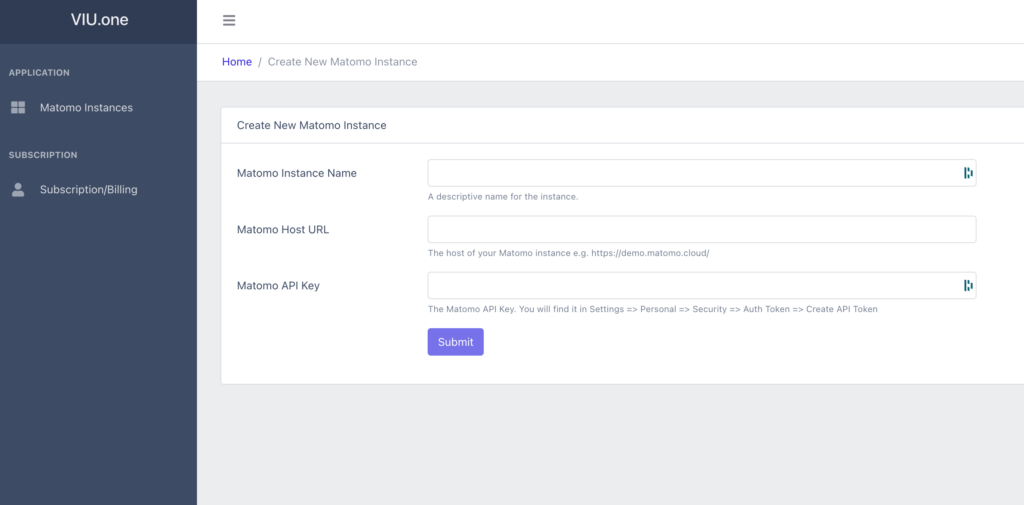The image size is (1024, 505).
Task: Click the Matomo API Key label
Action: (278, 285)
